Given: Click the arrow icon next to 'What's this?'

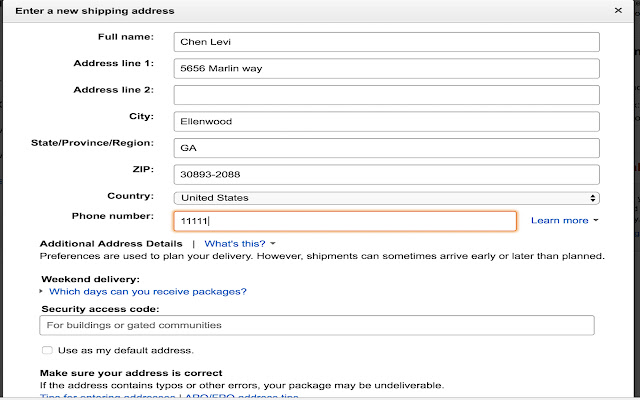Looking at the screenshot, I should [x=273, y=243].
